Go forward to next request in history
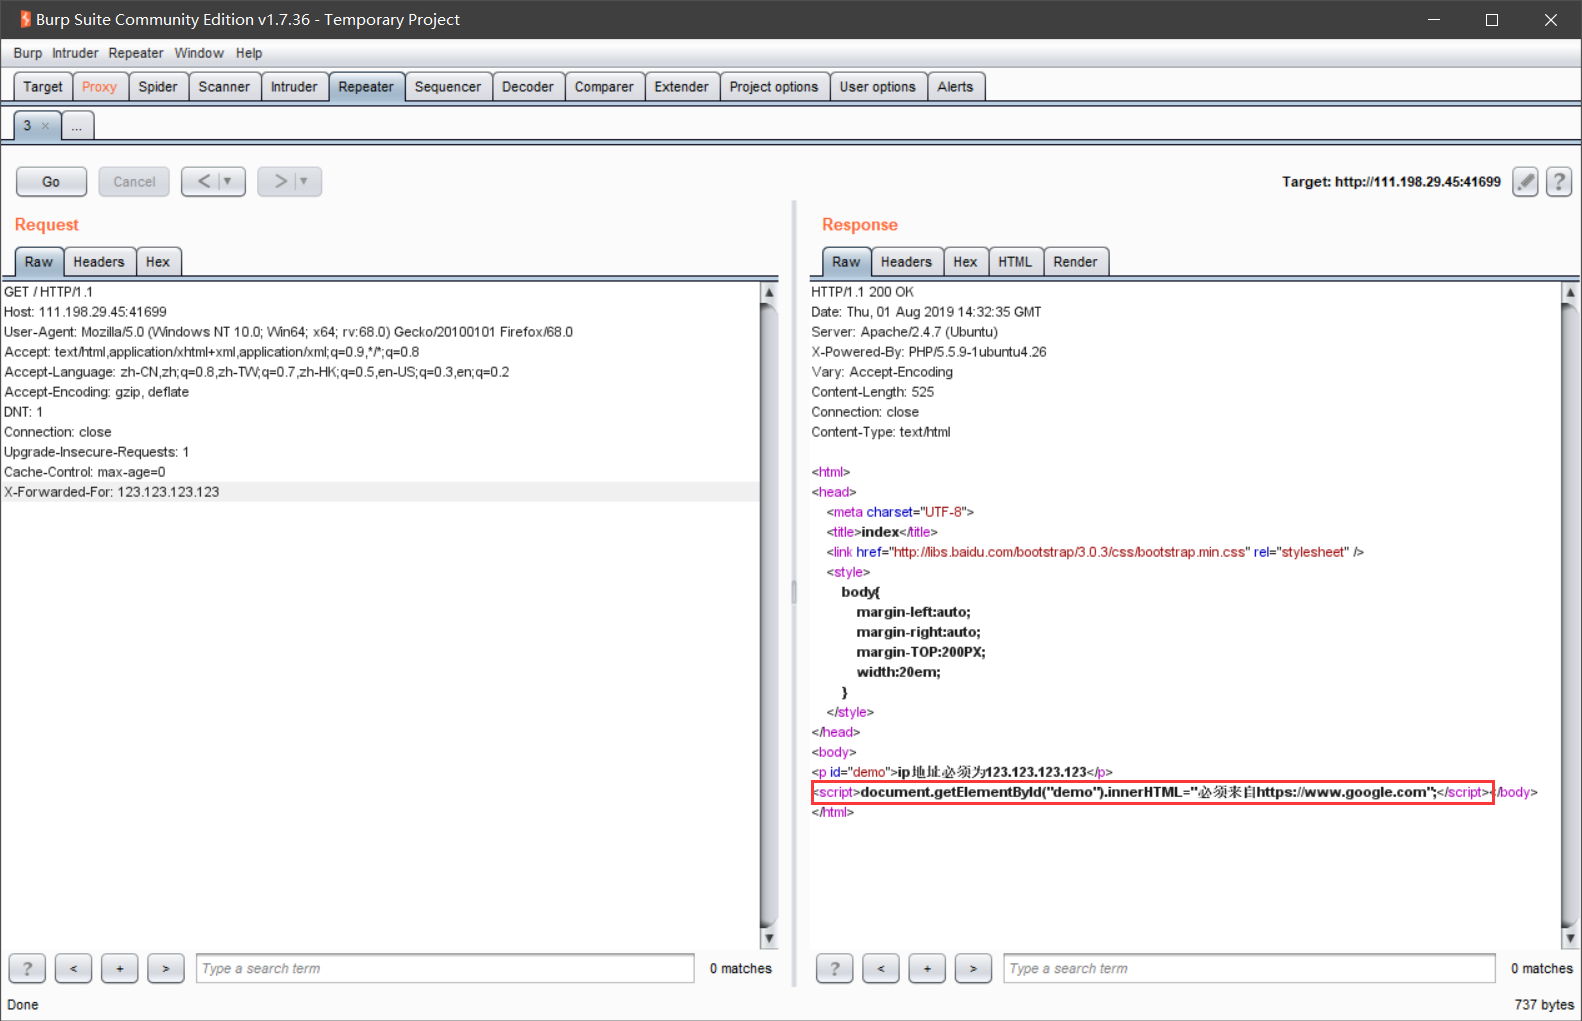Screen dimensions: 1582x1021 [x=280, y=182]
